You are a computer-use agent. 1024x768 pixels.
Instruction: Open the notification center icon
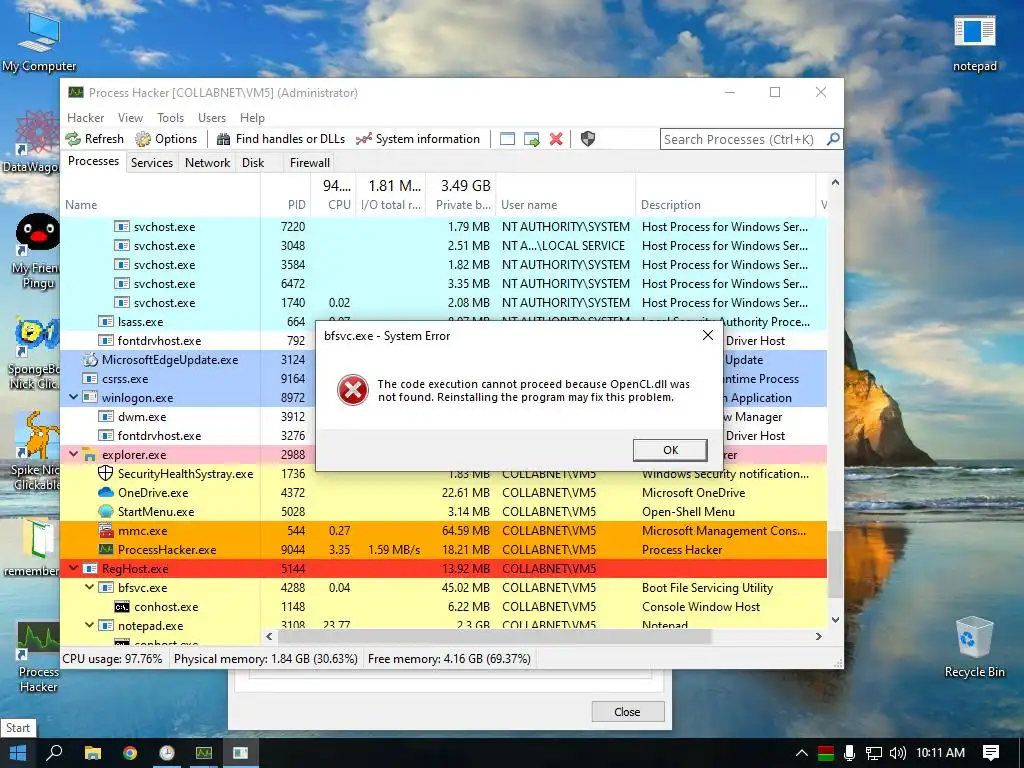coord(991,753)
